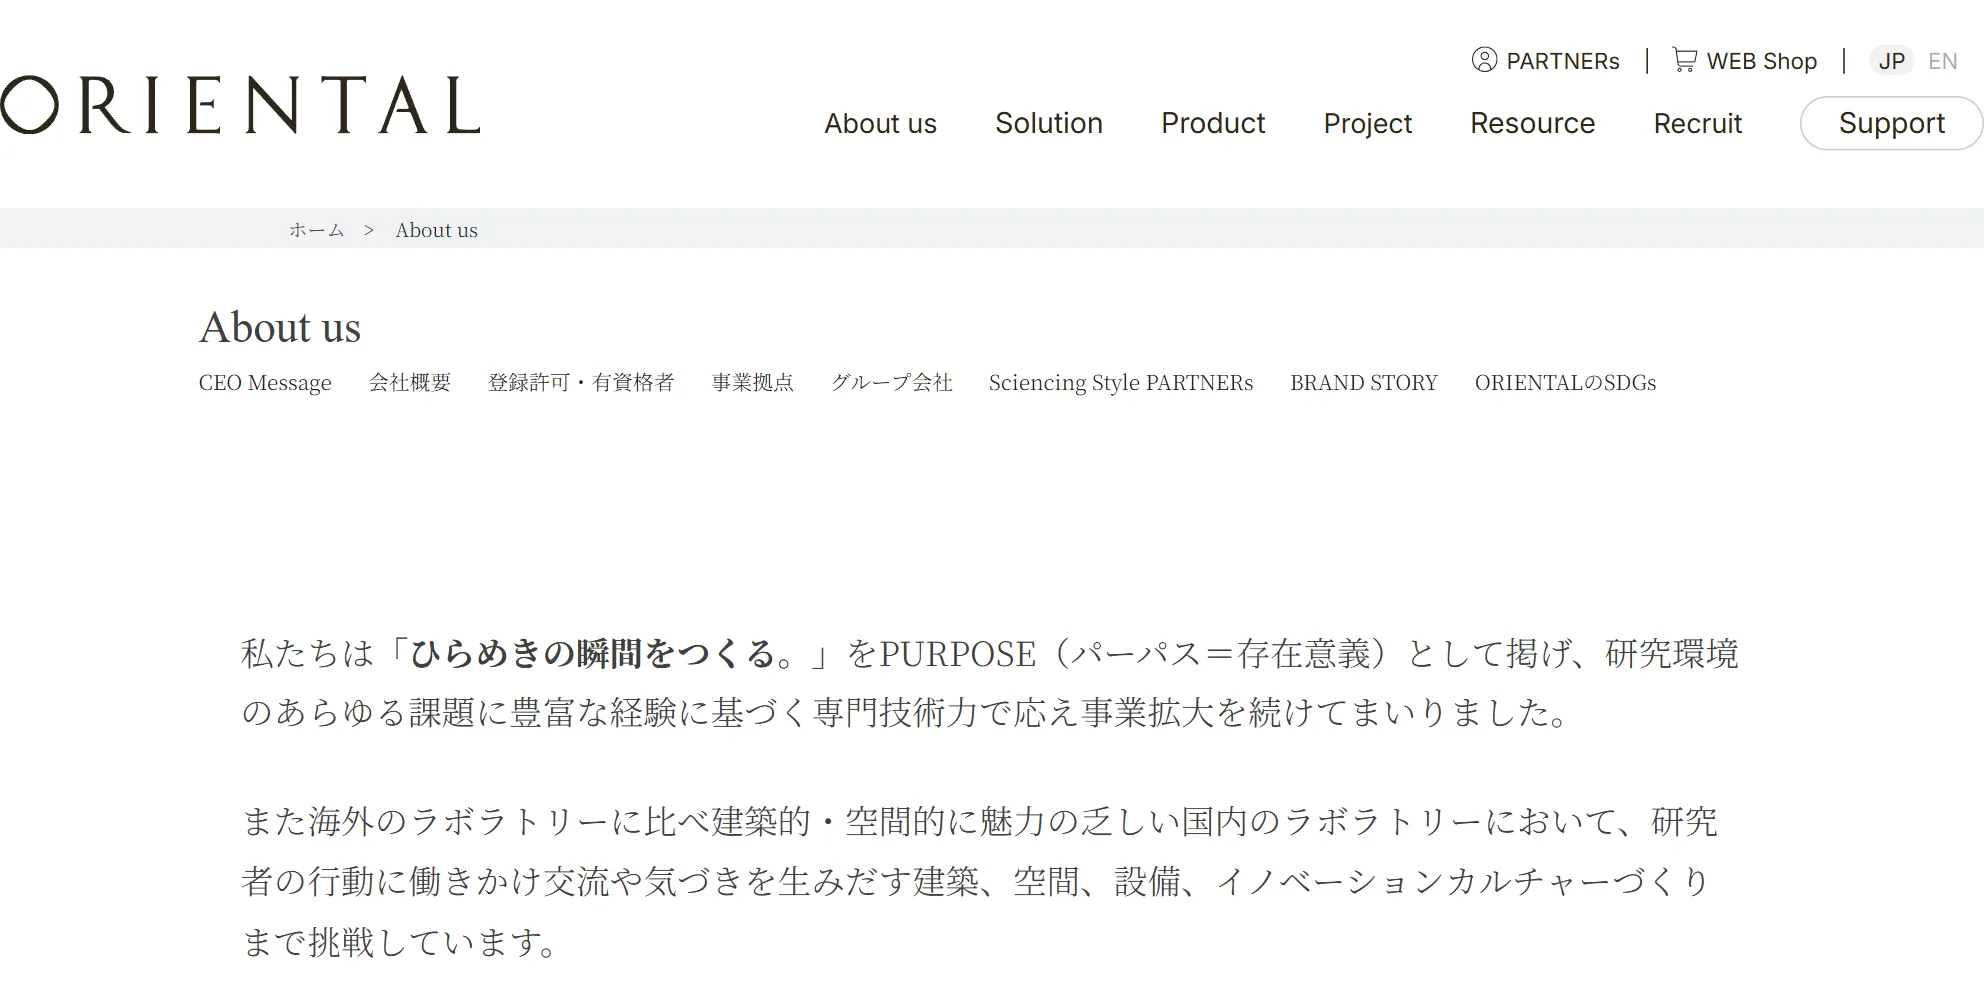Switch language to EN
The height and width of the screenshot is (992, 1984).
click(1942, 61)
